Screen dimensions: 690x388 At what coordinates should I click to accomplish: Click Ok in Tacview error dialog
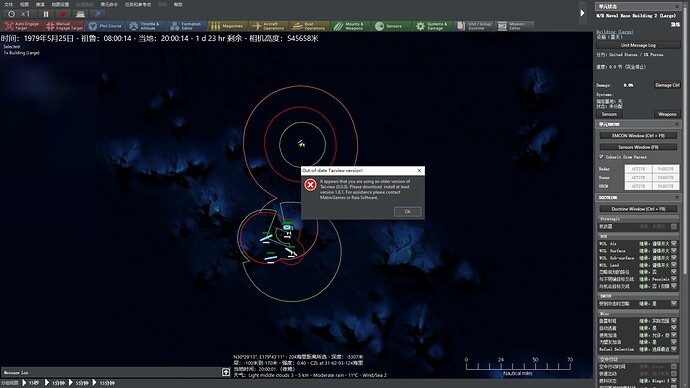pyautogui.click(x=407, y=212)
